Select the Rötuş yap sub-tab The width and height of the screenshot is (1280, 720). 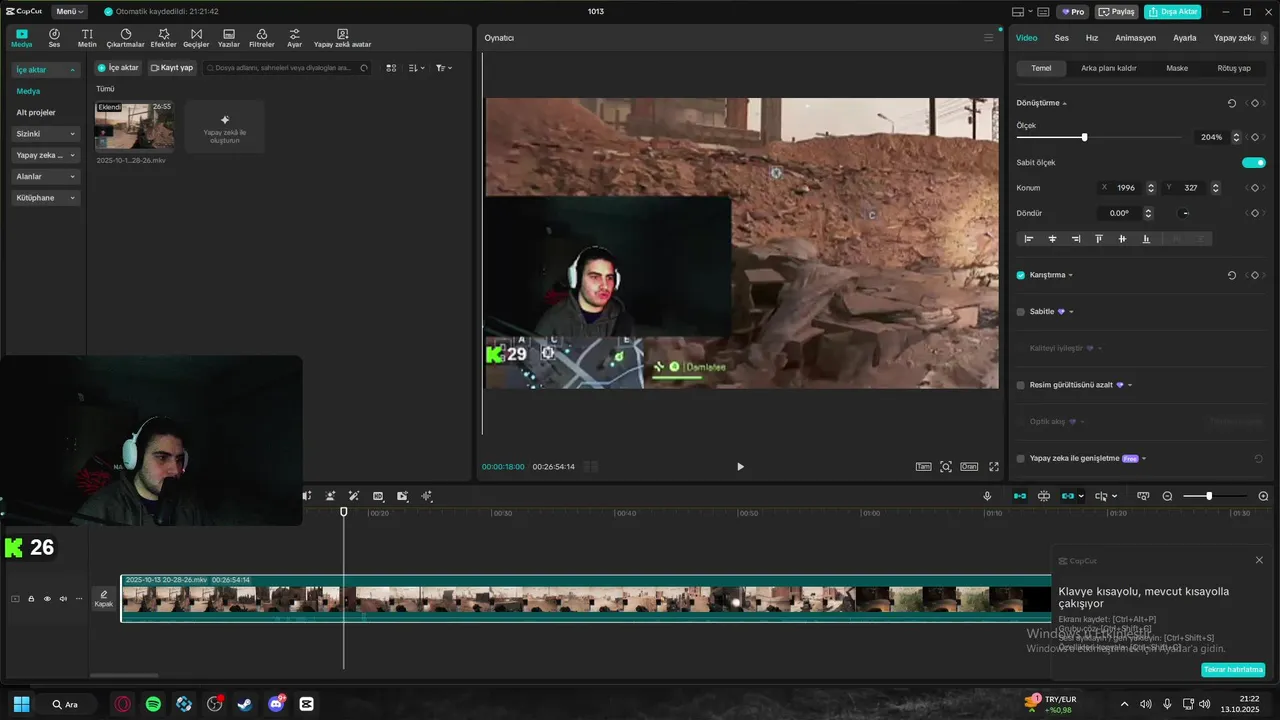(x=1234, y=68)
